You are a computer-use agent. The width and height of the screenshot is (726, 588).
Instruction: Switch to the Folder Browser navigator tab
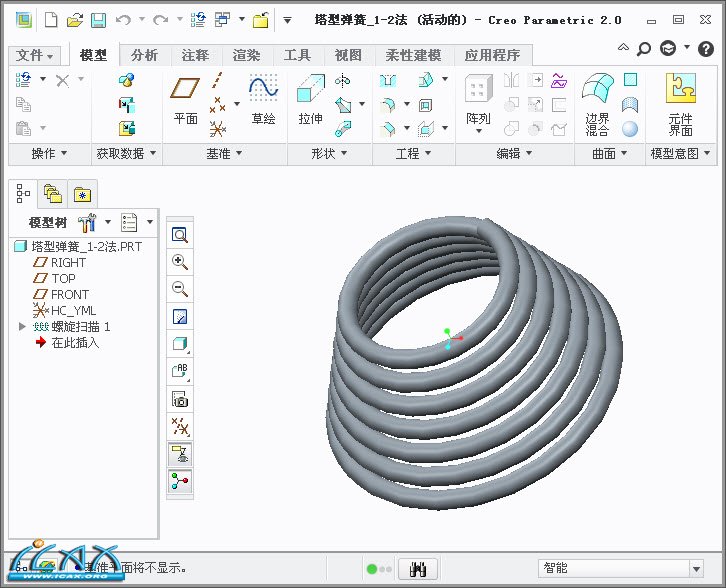point(52,193)
